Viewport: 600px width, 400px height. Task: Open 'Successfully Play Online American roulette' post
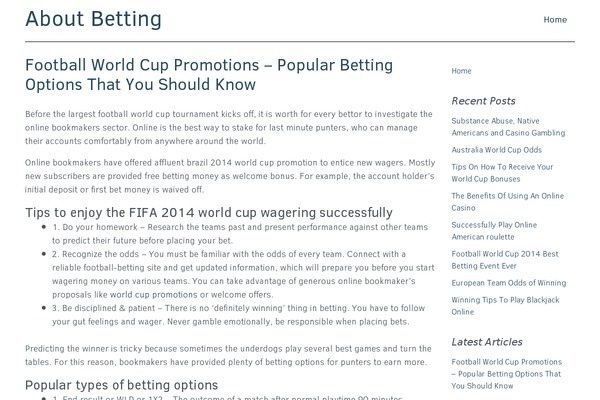point(494,231)
